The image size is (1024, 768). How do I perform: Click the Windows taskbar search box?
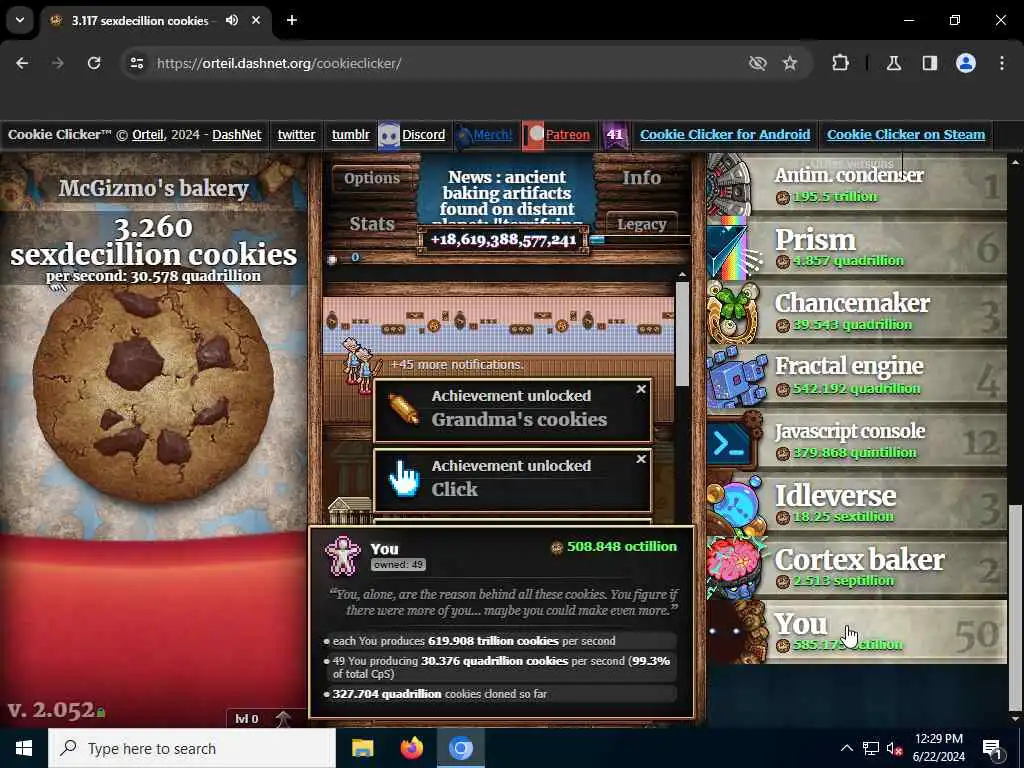point(192,748)
